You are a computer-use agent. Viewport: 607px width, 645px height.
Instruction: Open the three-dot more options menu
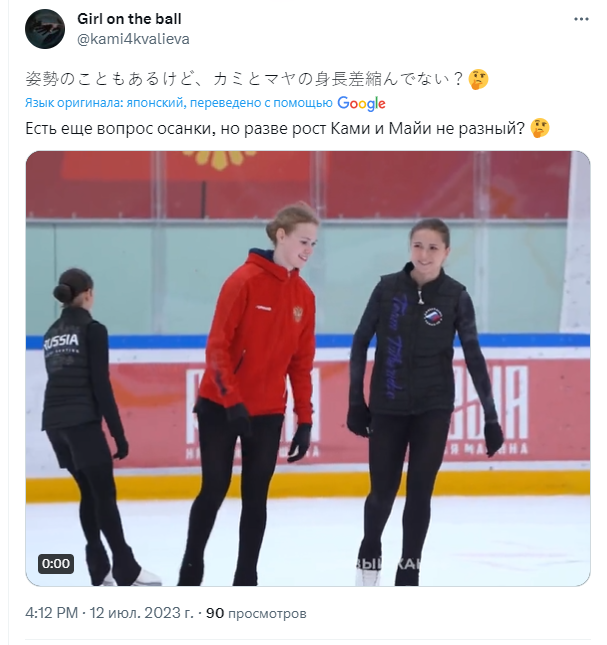pyautogui.click(x=581, y=19)
